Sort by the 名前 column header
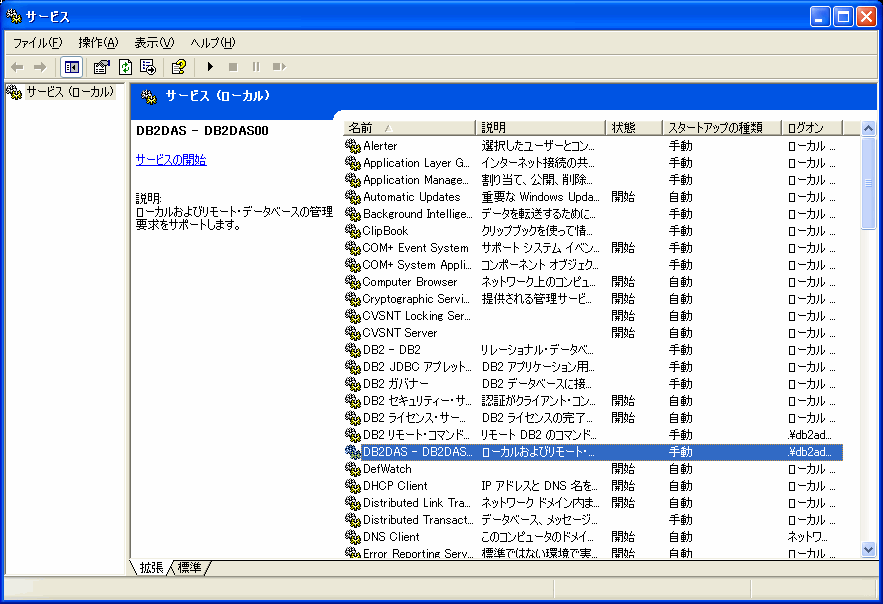Image resolution: width=883 pixels, height=604 pixels. pyautogui.click(x=409, y=128)
